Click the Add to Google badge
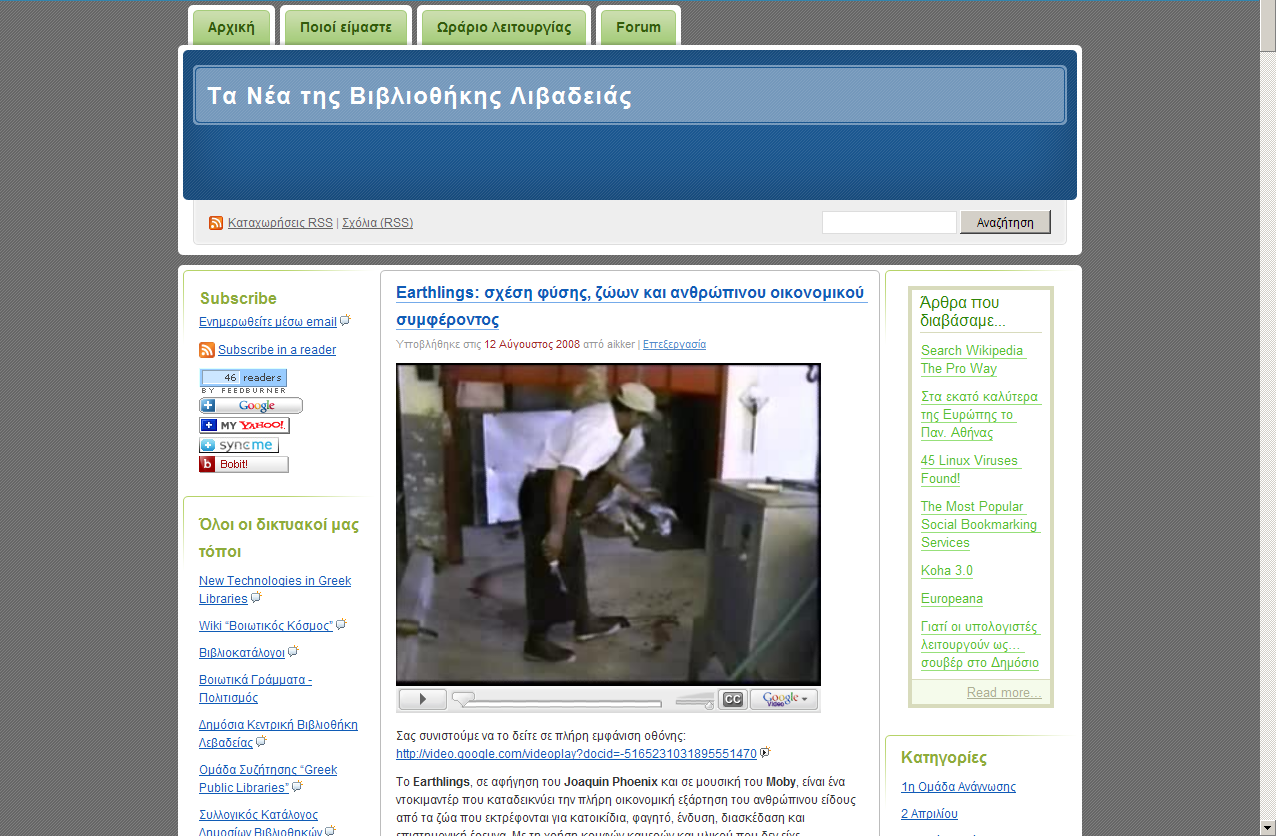Viewport: 1276px width, 836px height. coord(251,406)
